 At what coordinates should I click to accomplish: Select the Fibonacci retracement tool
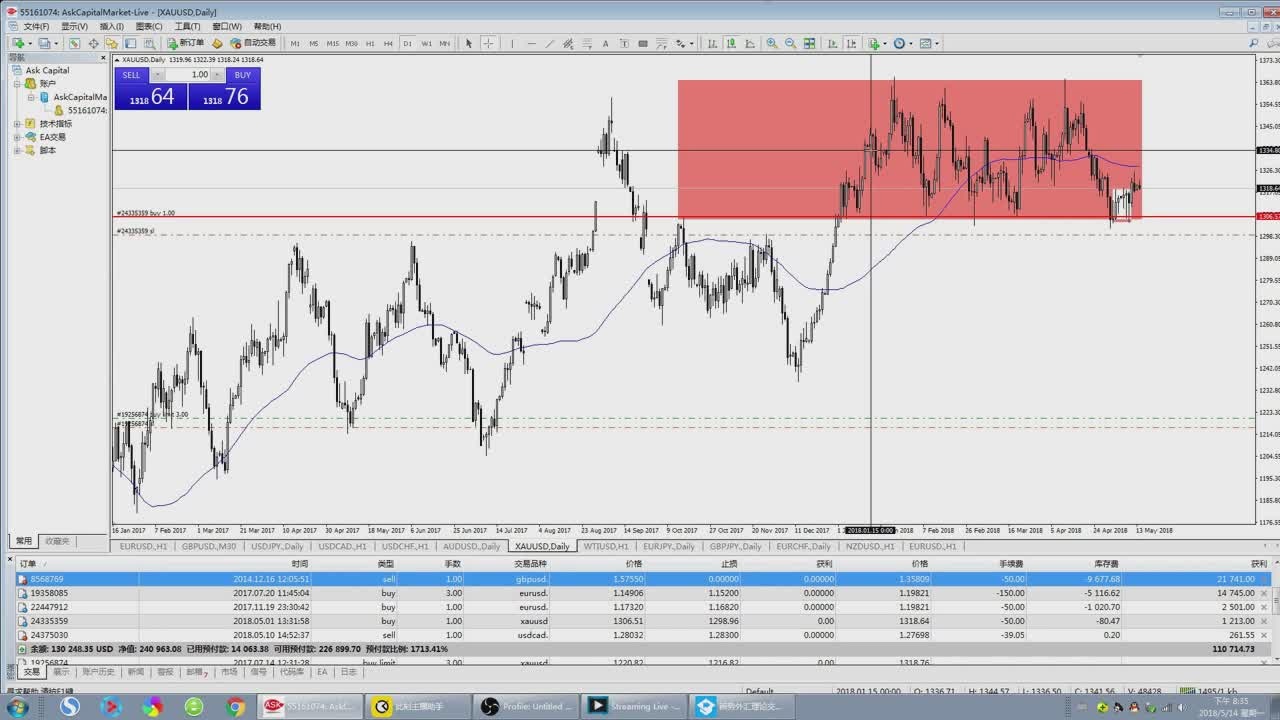coord(587,43)
